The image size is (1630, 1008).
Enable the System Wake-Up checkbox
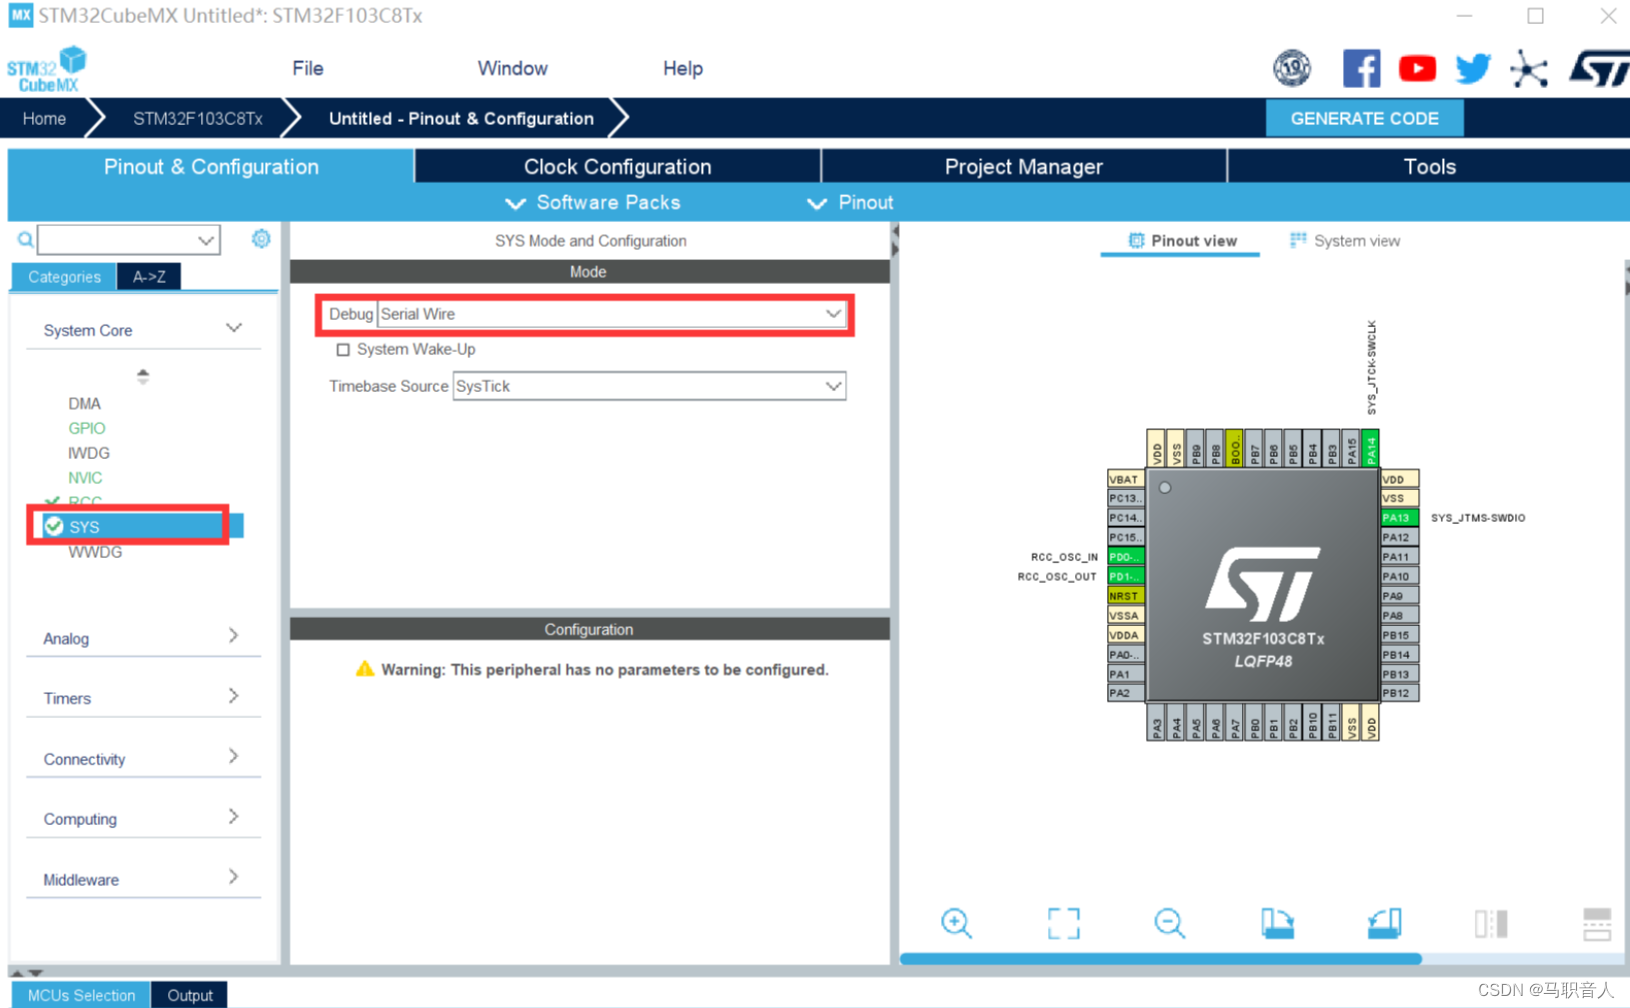point(343,349)
